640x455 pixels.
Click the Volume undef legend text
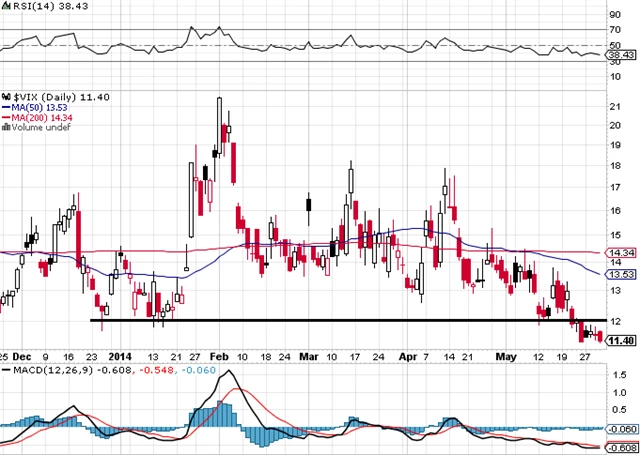[x=41, y=127]
